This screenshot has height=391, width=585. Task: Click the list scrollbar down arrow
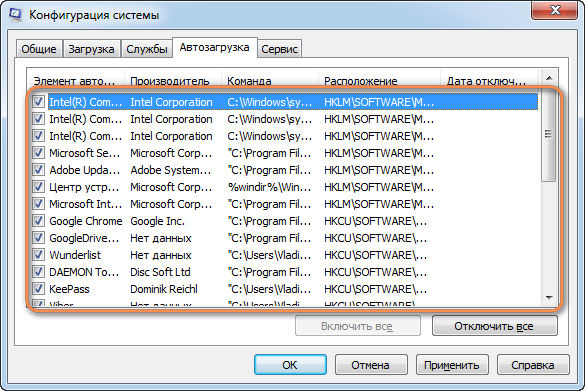(548, 297)
